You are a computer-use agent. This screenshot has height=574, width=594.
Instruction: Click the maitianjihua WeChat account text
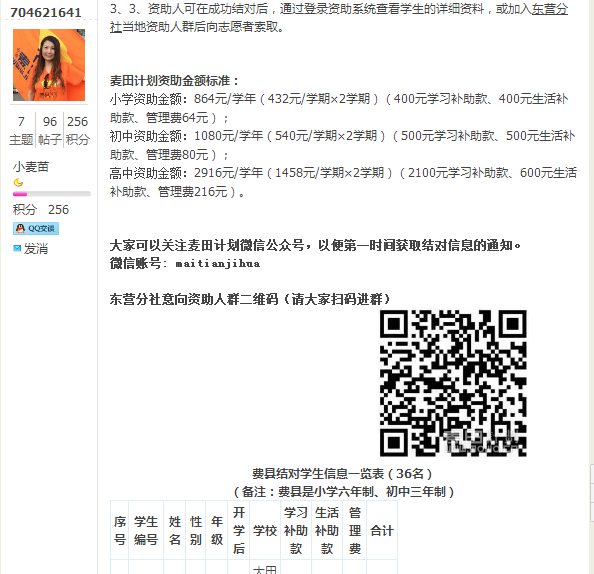tap(218, 264)
